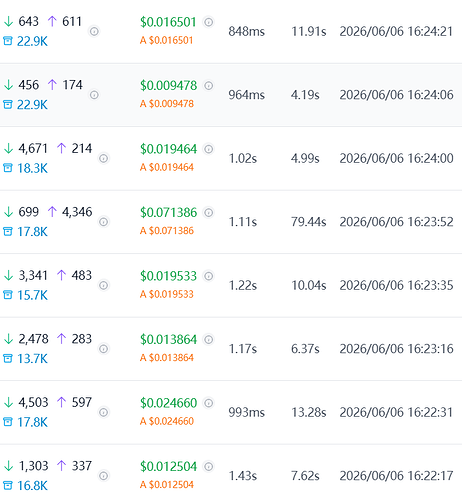Click timestamp 2026/06/06 16:23:35

396,285
